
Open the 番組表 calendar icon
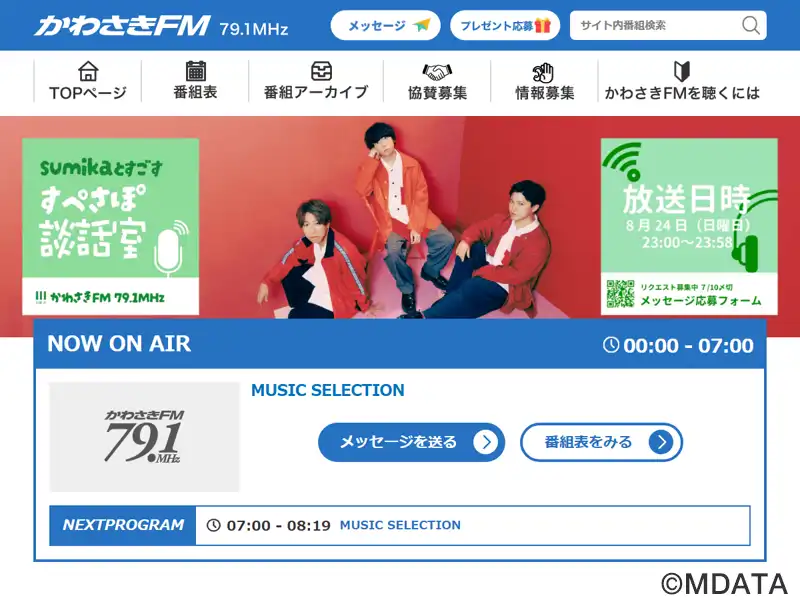point(195,71)
